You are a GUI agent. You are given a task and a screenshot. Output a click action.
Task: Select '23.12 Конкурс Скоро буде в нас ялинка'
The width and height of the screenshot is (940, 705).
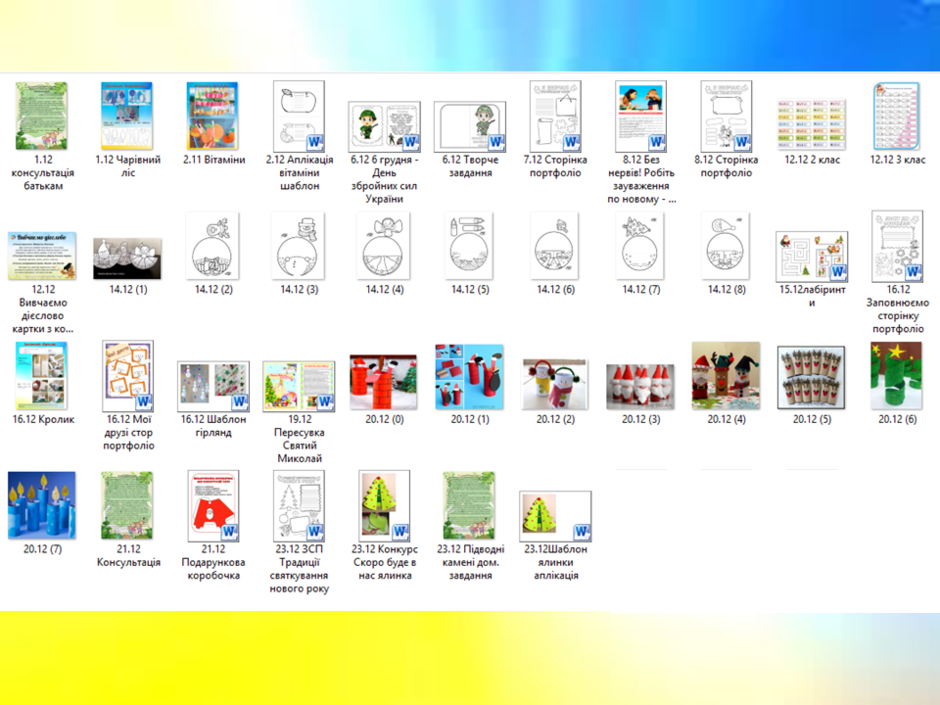(x=384, y=506)
